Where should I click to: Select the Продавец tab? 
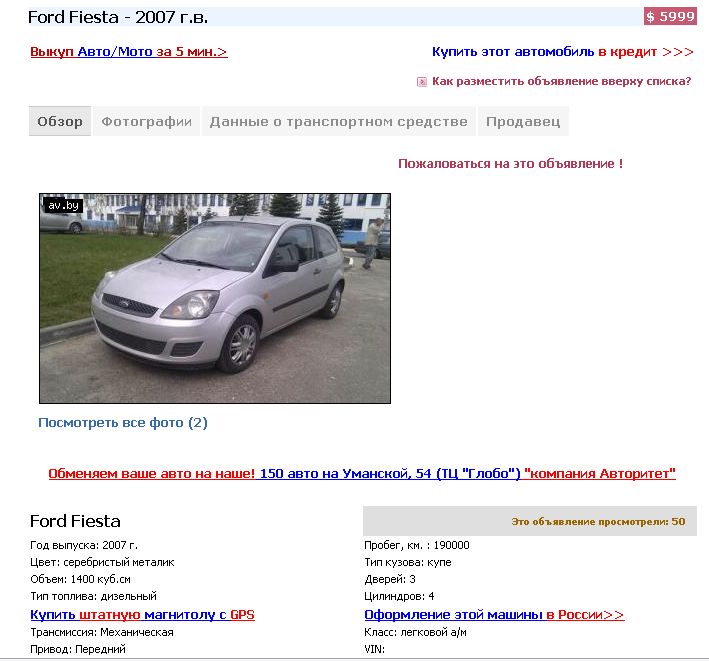tap(523, 121)
